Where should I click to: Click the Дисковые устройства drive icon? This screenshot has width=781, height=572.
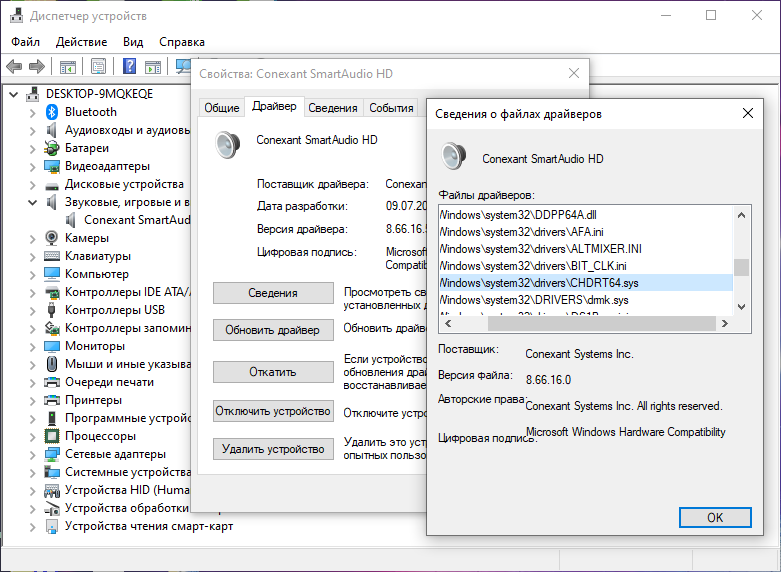tap(52, 185)
